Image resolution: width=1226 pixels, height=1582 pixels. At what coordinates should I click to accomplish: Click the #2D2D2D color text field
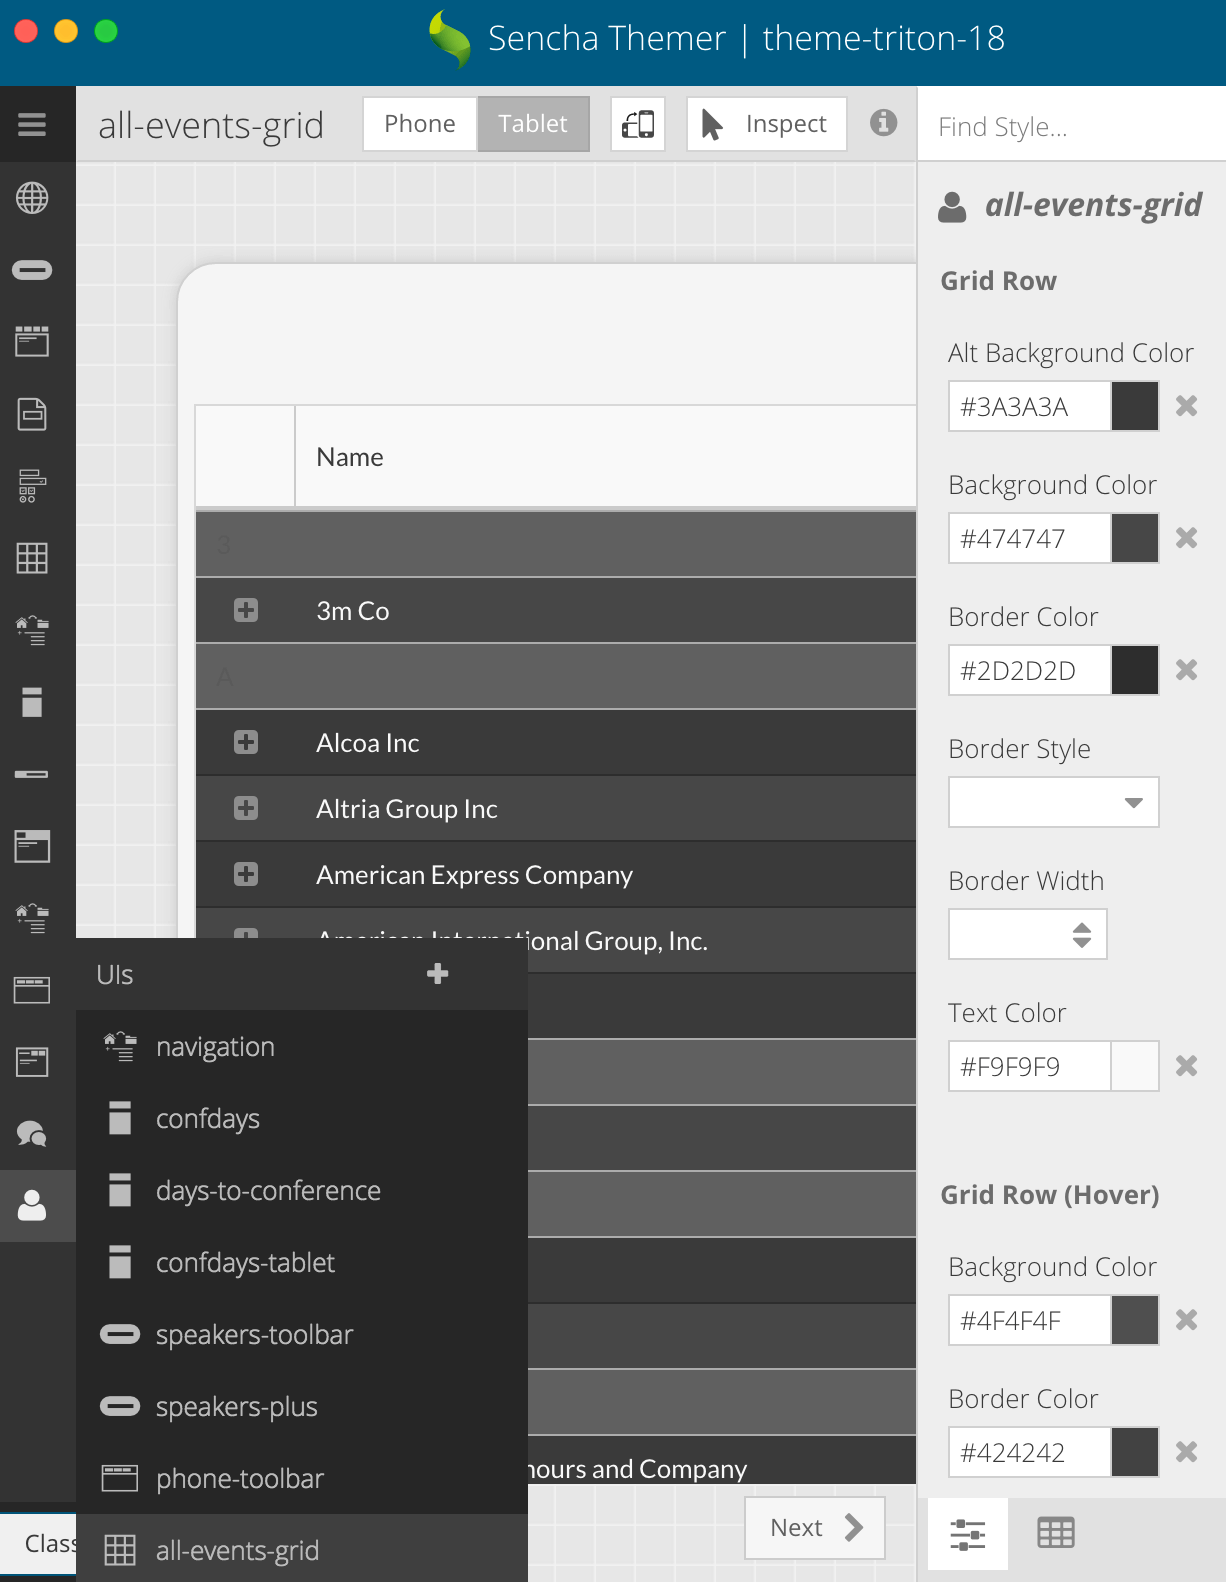(1030, 670)
